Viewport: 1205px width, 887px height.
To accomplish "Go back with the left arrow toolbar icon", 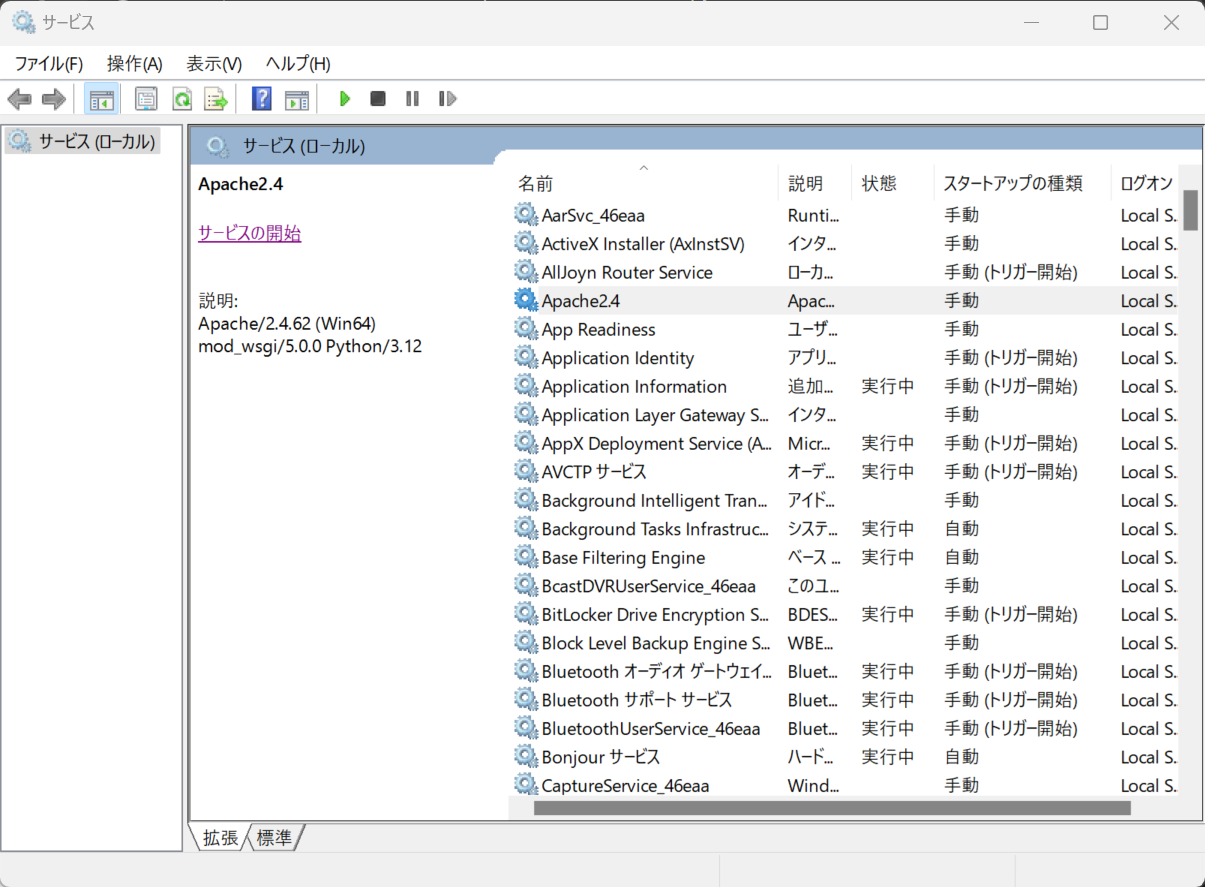I will [x=20, y=99].
